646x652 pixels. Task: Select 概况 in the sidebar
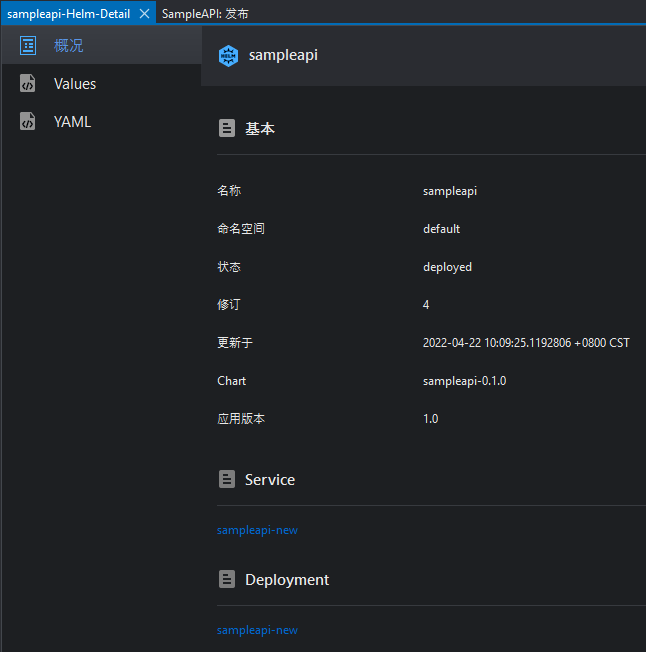[x=101, y=45]
